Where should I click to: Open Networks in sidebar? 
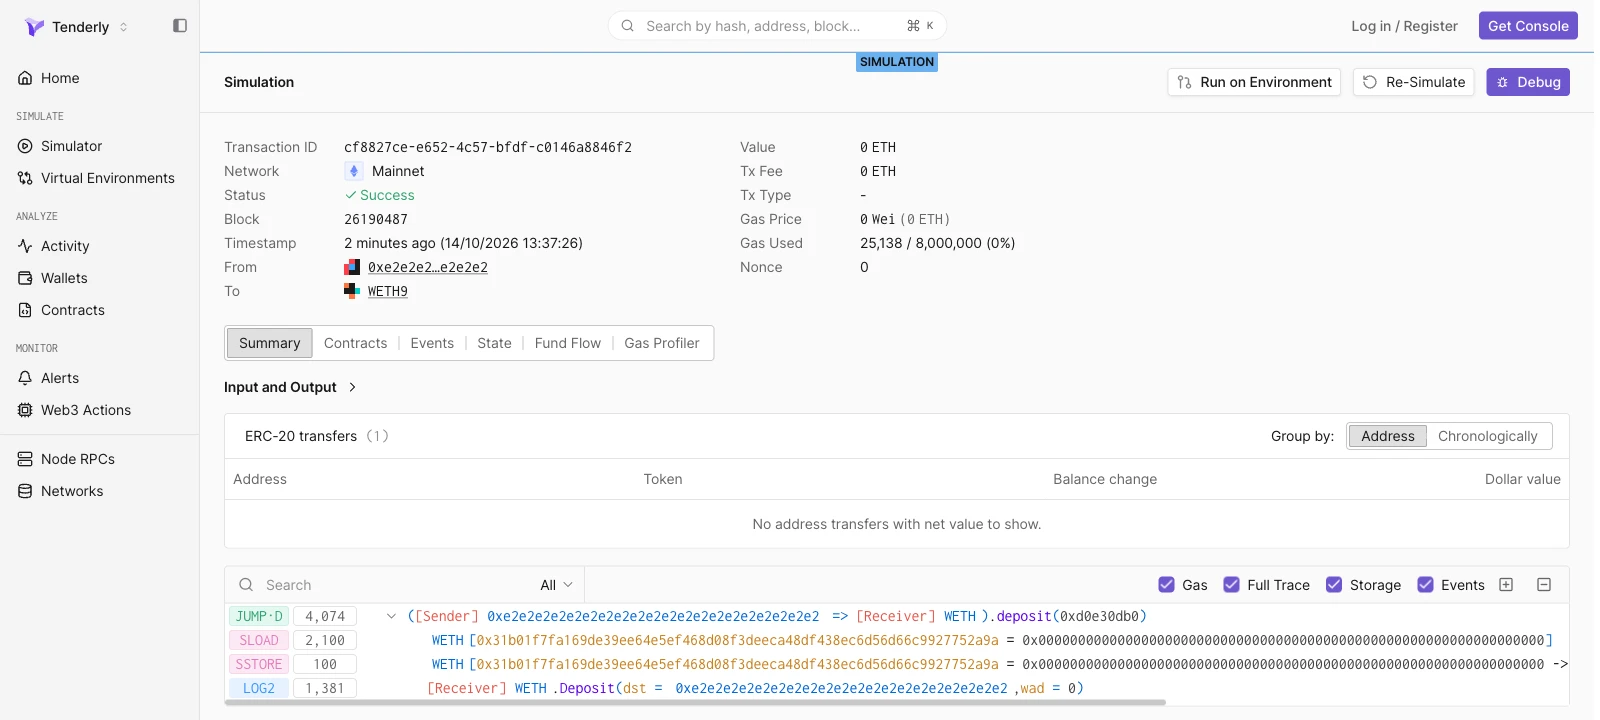tap(72, 491)
